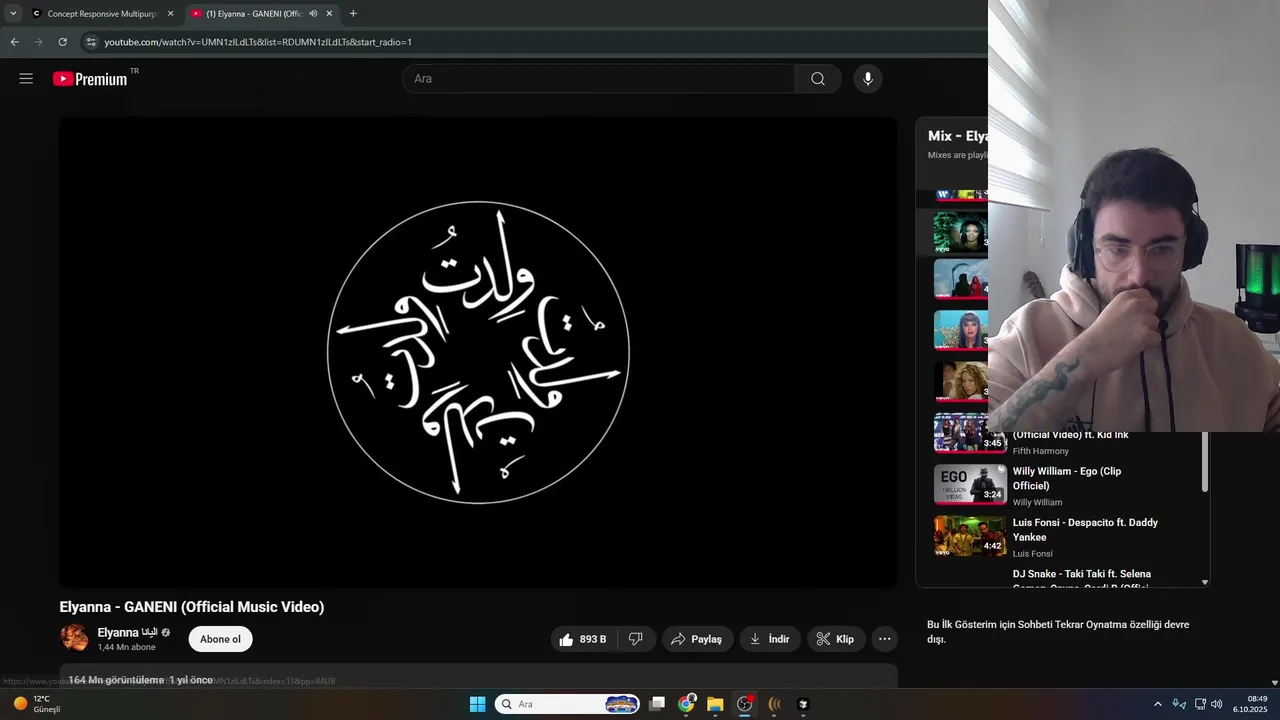Share the video via Paylaş button
This screenshot has height=720, width=1280.
pyautogui.click(x=696, y=639)
